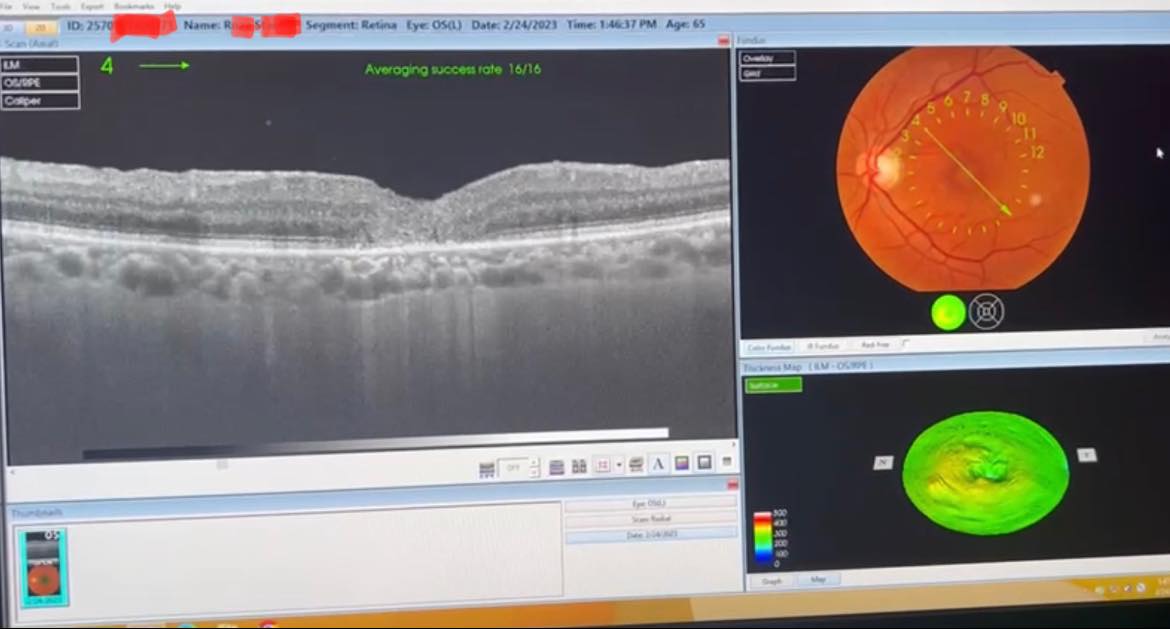This screenshot has width=1170, height=629.
Task: Enable the Caliper measurement toggle
Action: (x=40, y=101)
